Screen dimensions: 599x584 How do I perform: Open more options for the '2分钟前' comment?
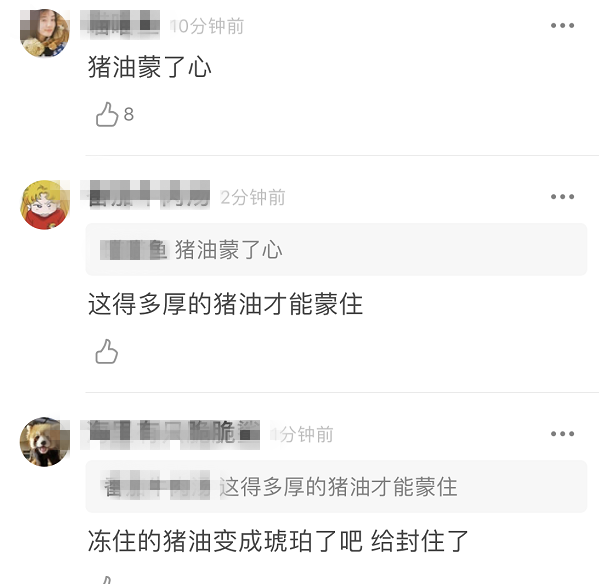pyautogui.click(x=562, y=197)
